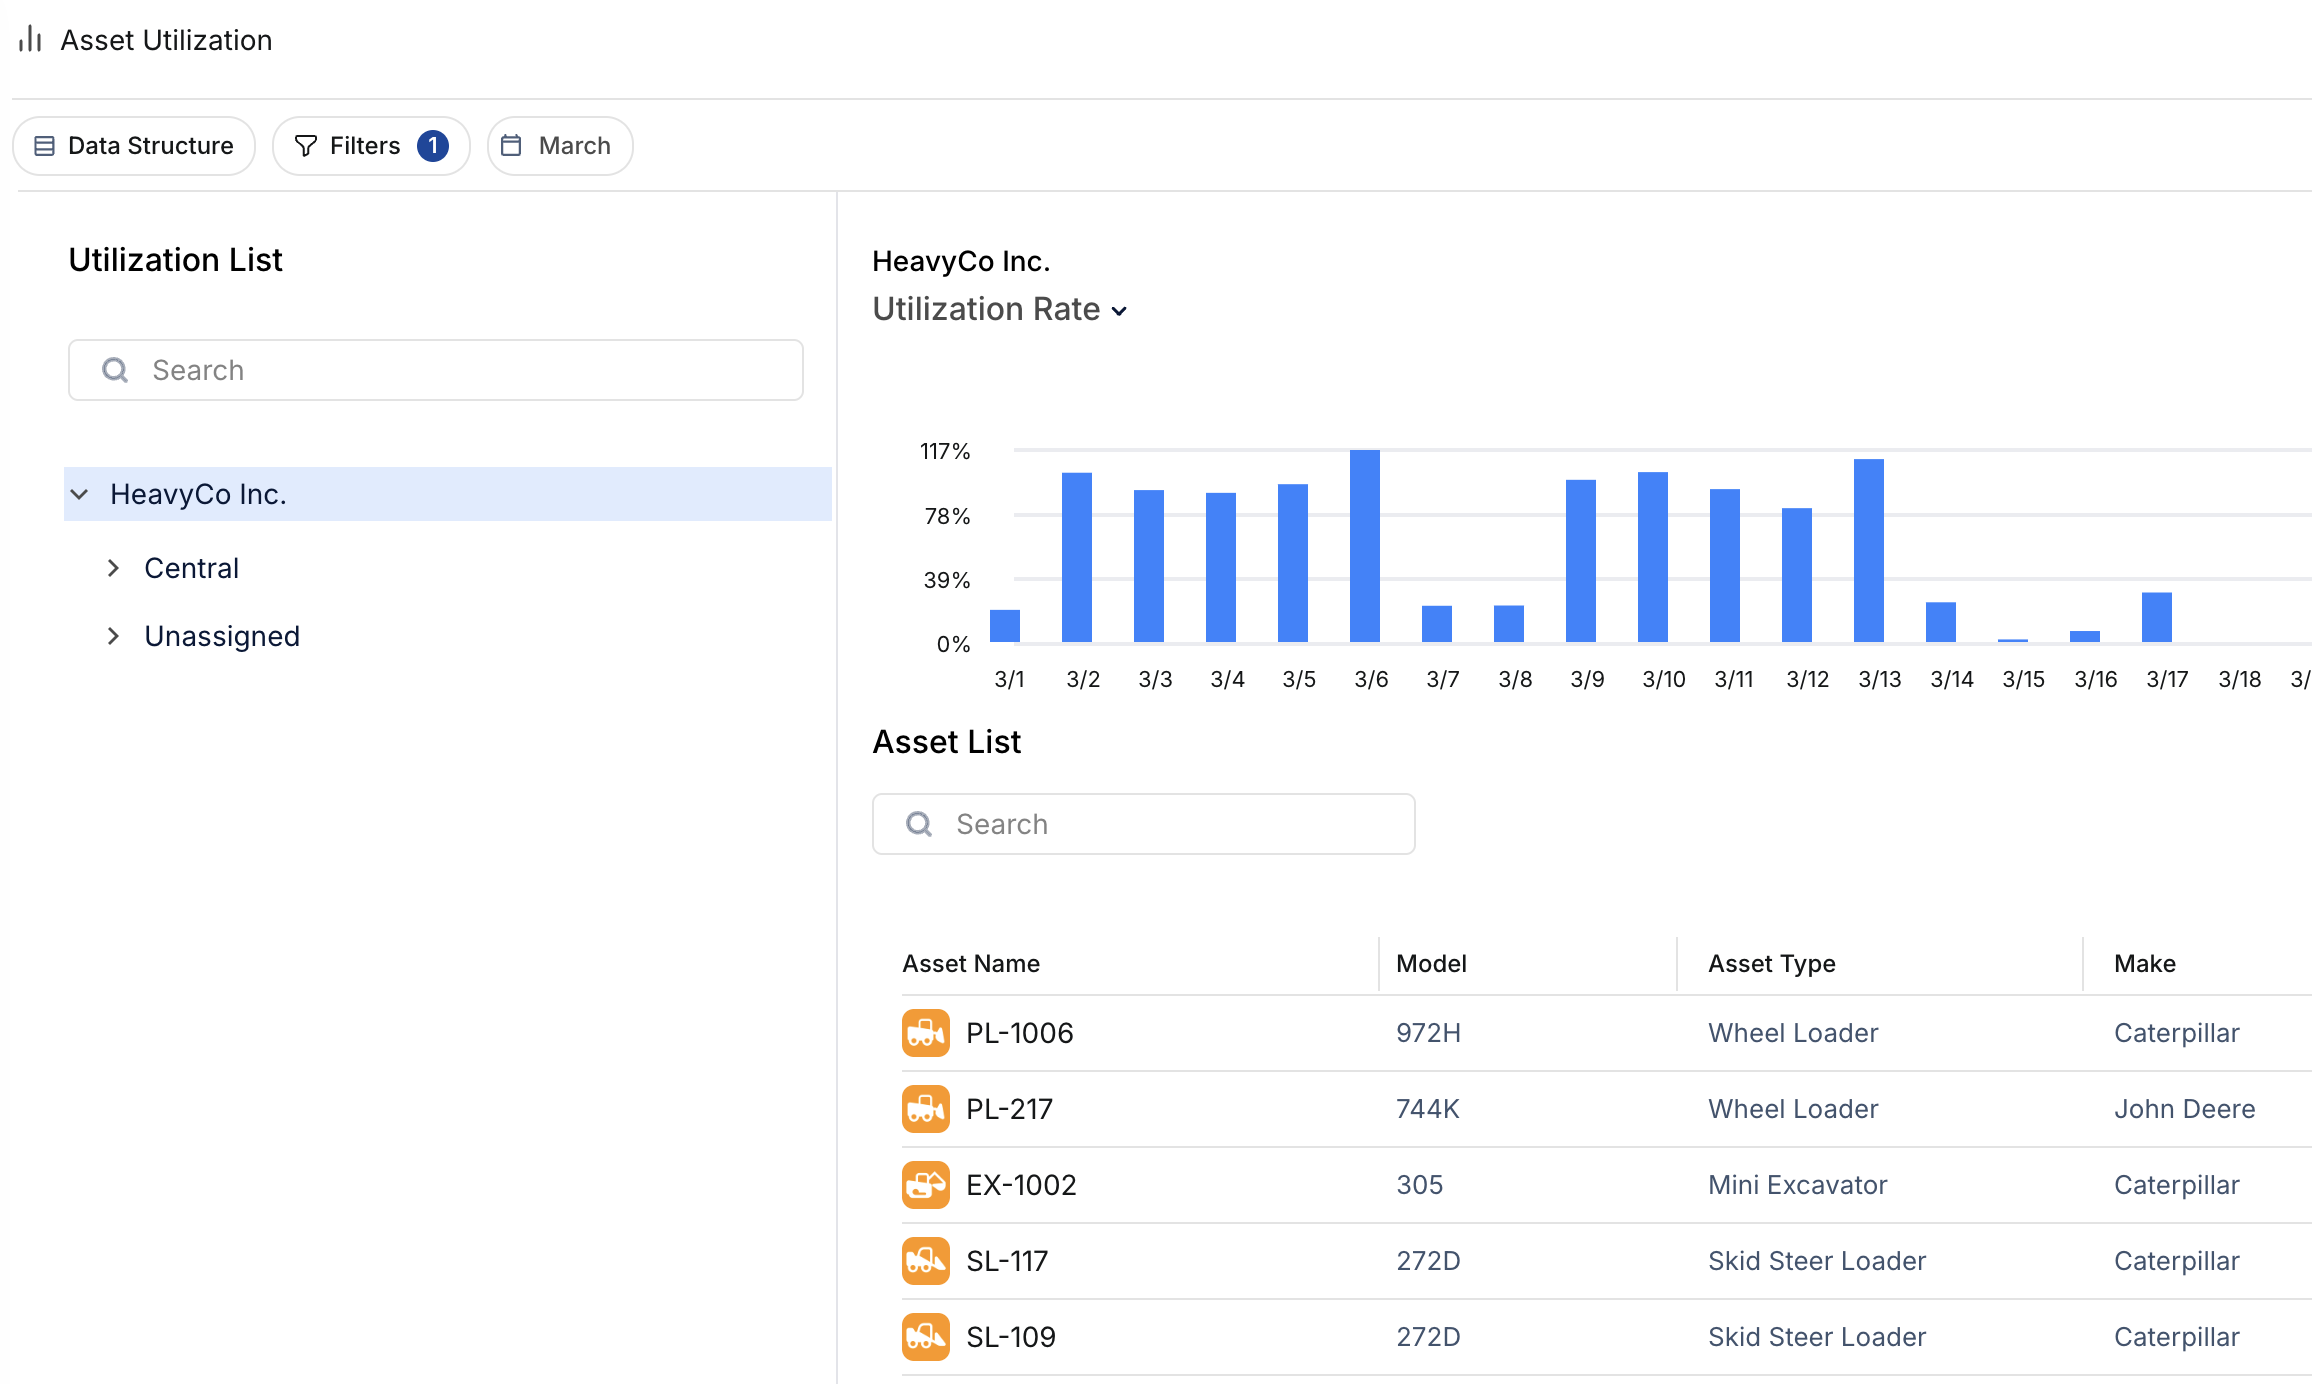The width and height of the screenshot is (2312, 1384).
Task: Click the Data Structure table icon
Action: point(44,145)
